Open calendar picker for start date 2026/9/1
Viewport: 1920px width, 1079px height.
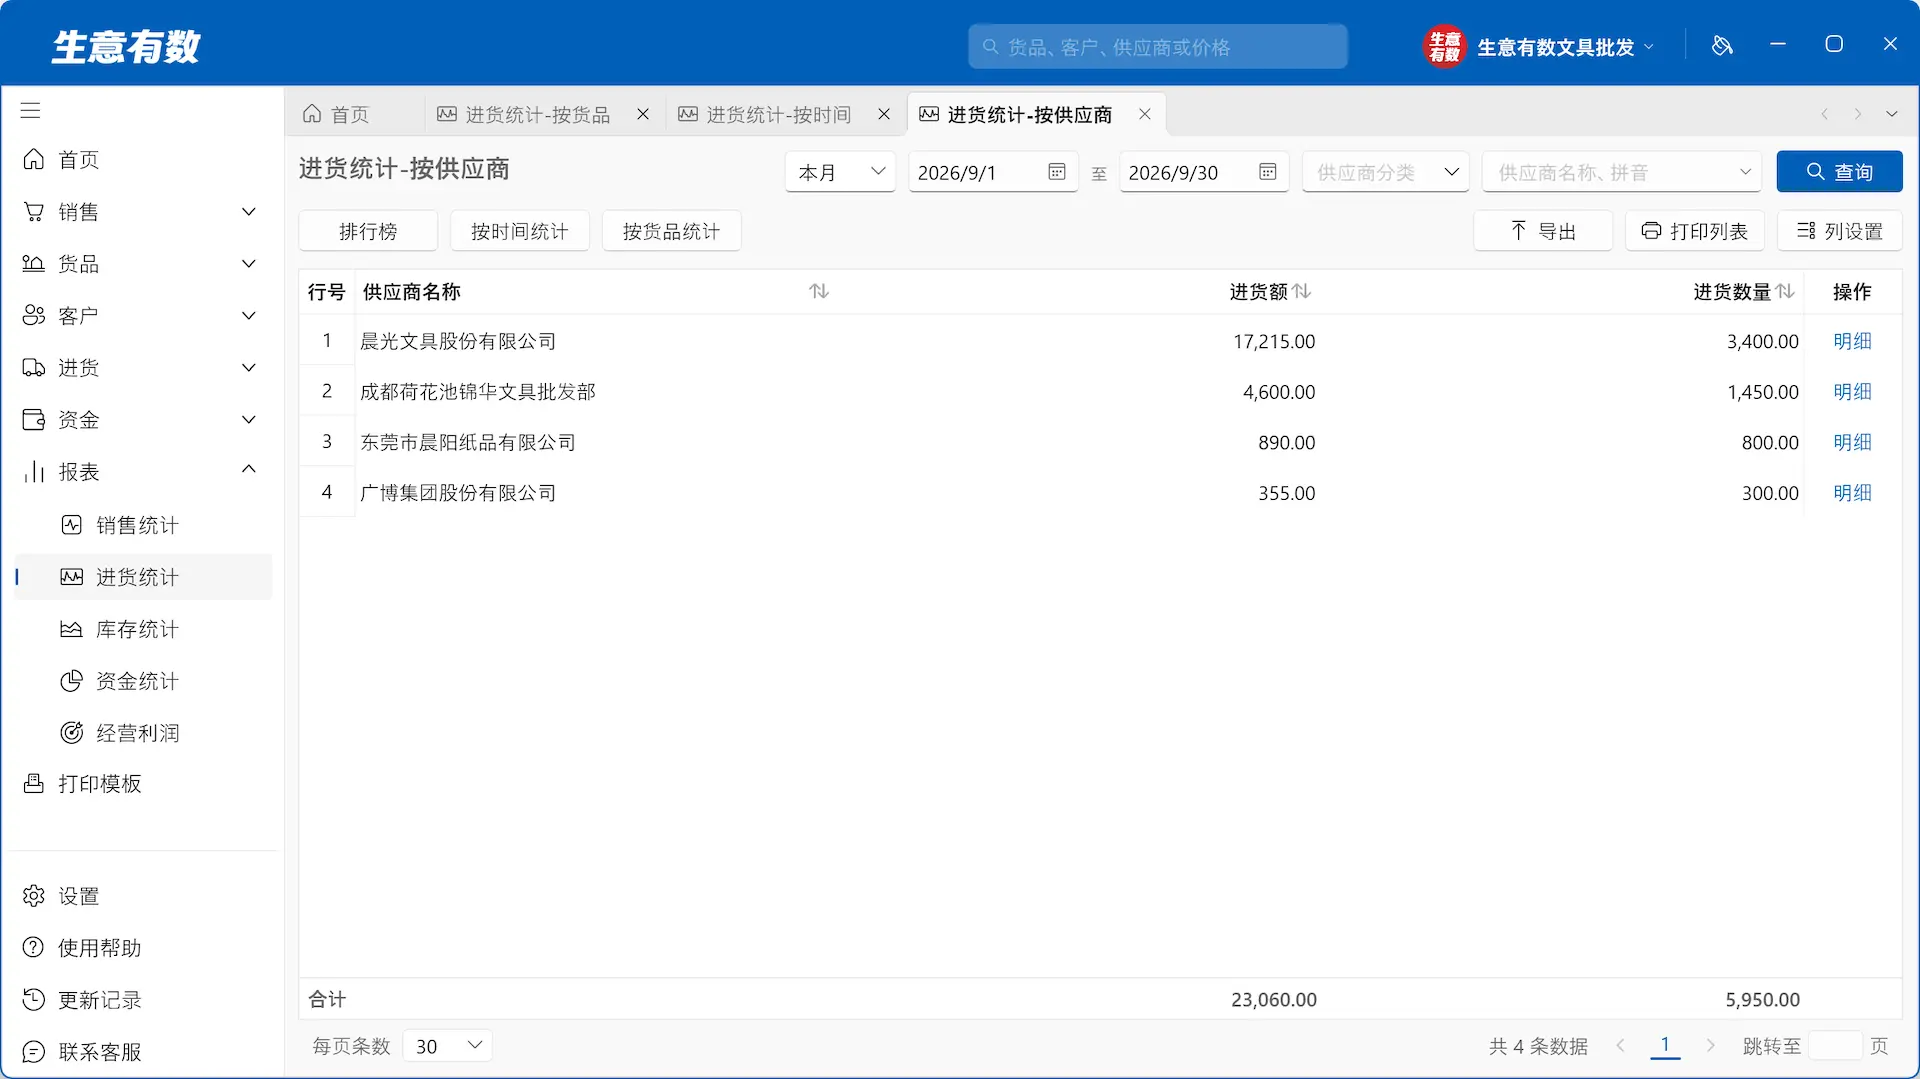(x=1057, y=172)
